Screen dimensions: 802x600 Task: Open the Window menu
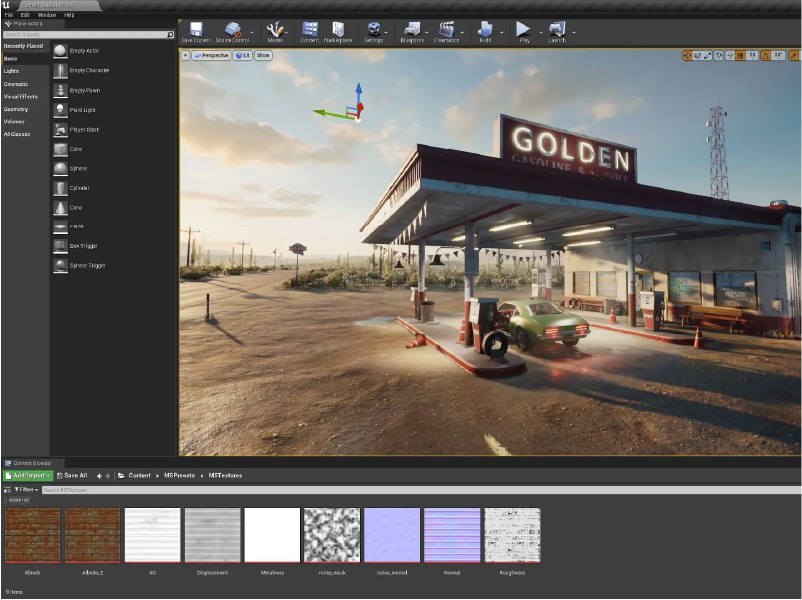click(47, 15)
